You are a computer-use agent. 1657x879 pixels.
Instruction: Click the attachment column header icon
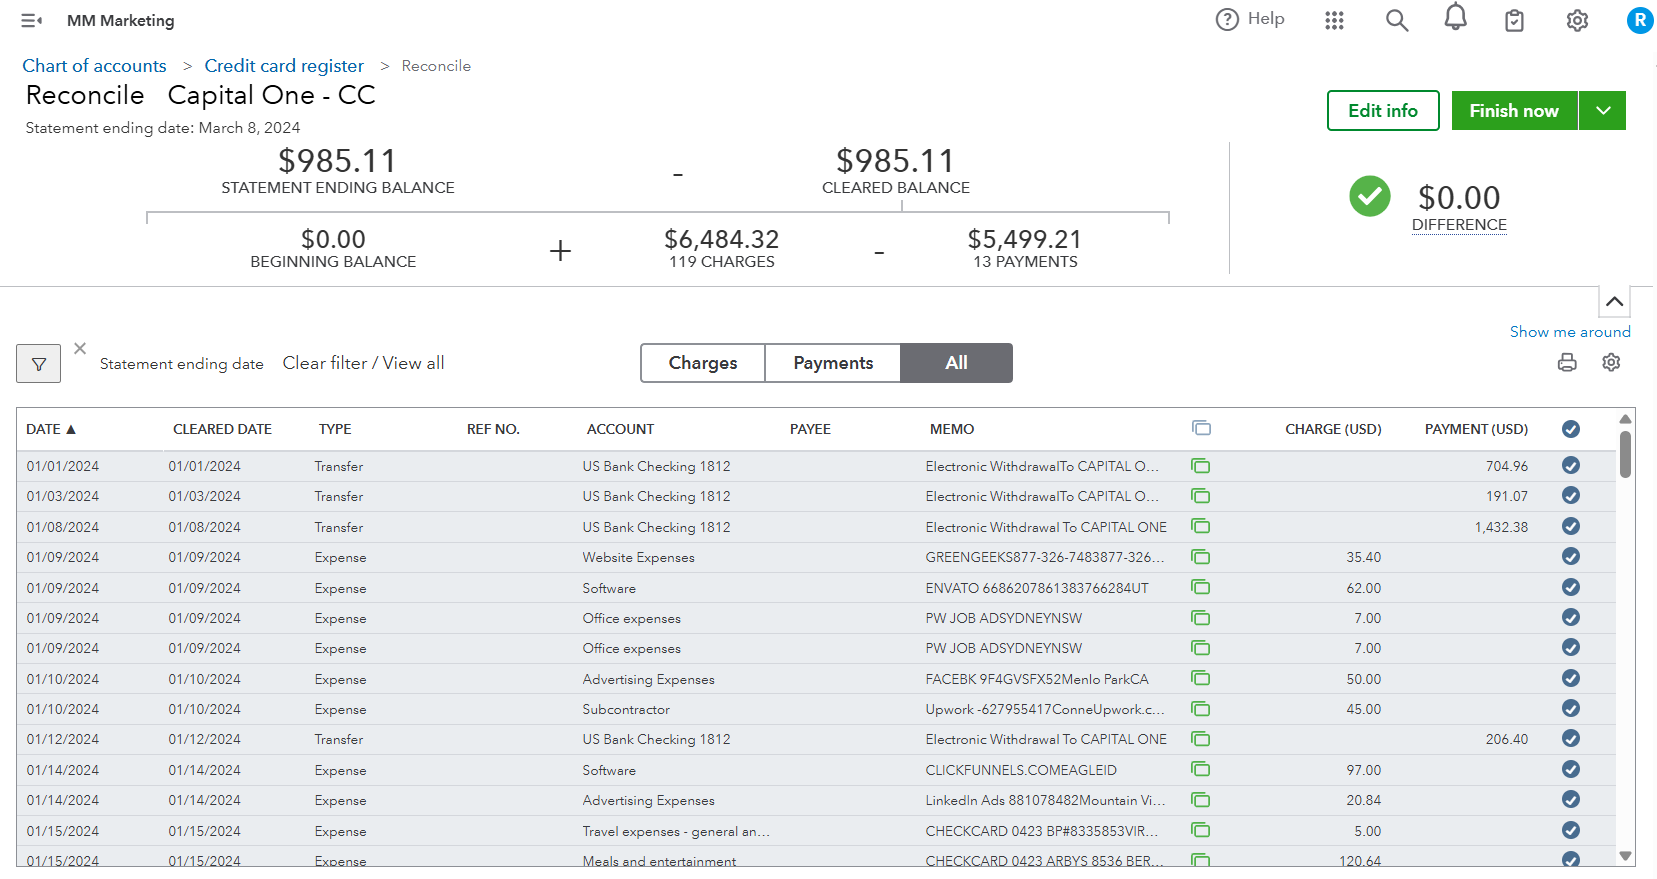[1201, 428]
